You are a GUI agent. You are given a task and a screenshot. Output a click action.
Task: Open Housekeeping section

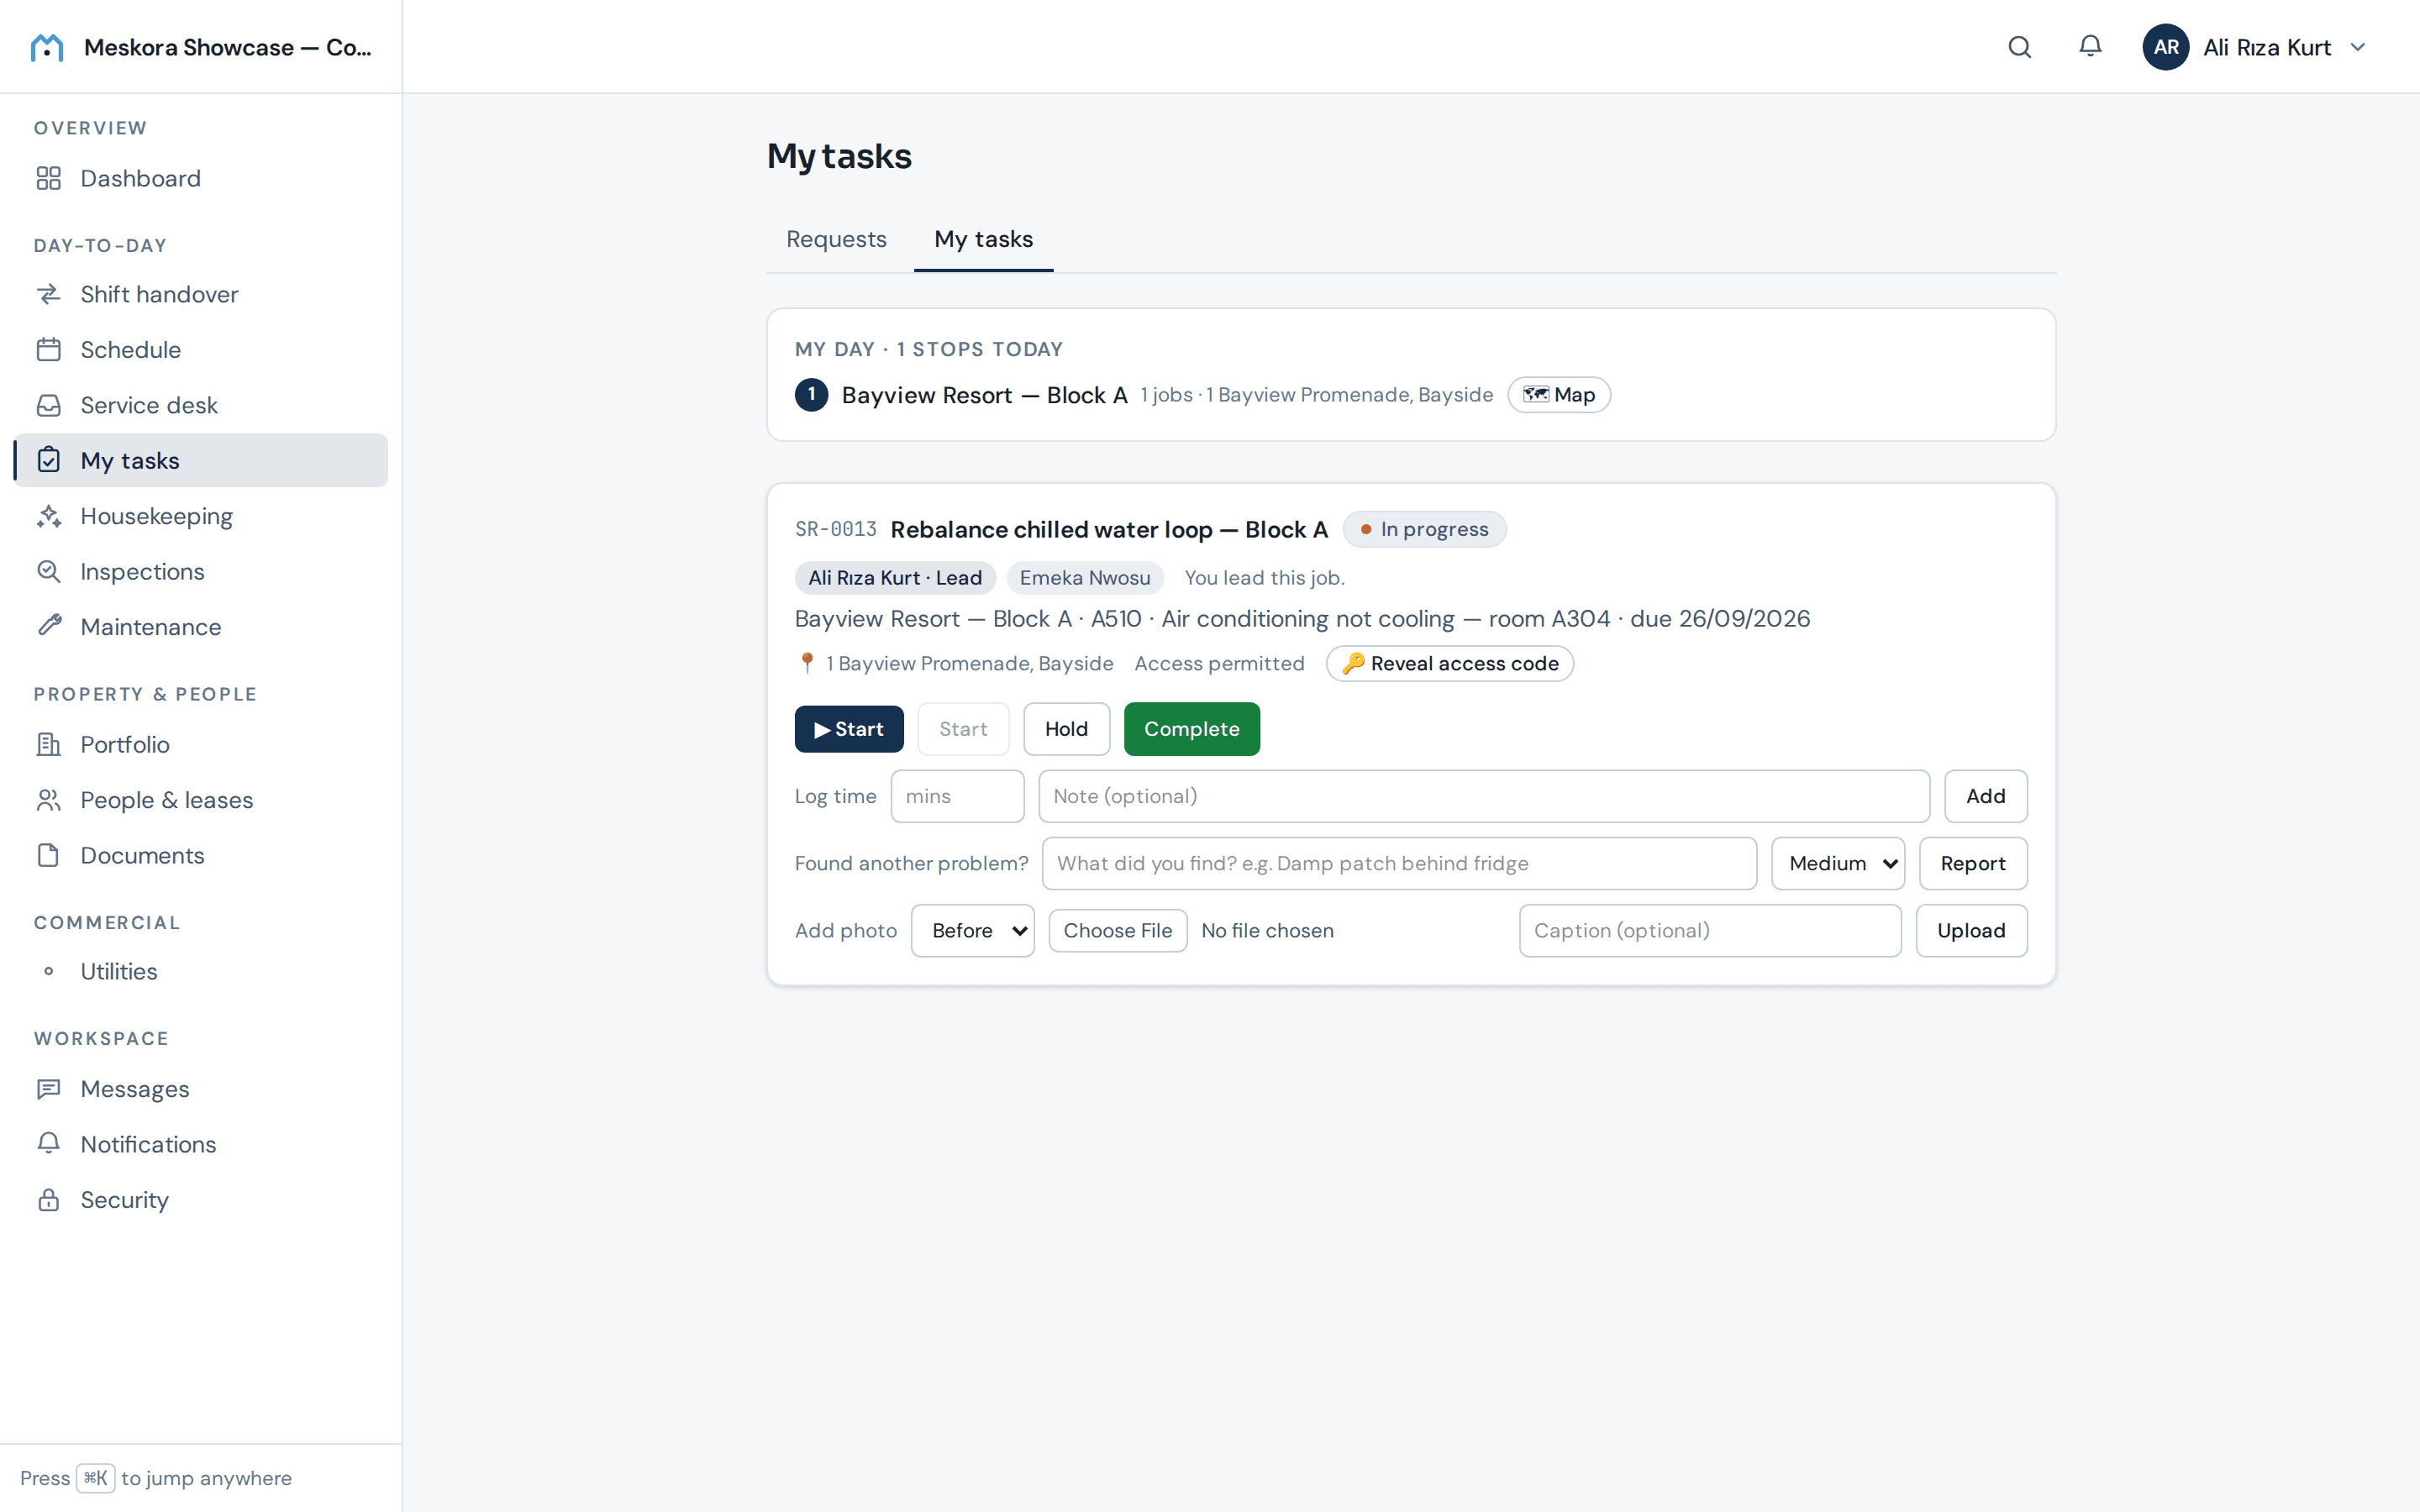click(201, 516)
